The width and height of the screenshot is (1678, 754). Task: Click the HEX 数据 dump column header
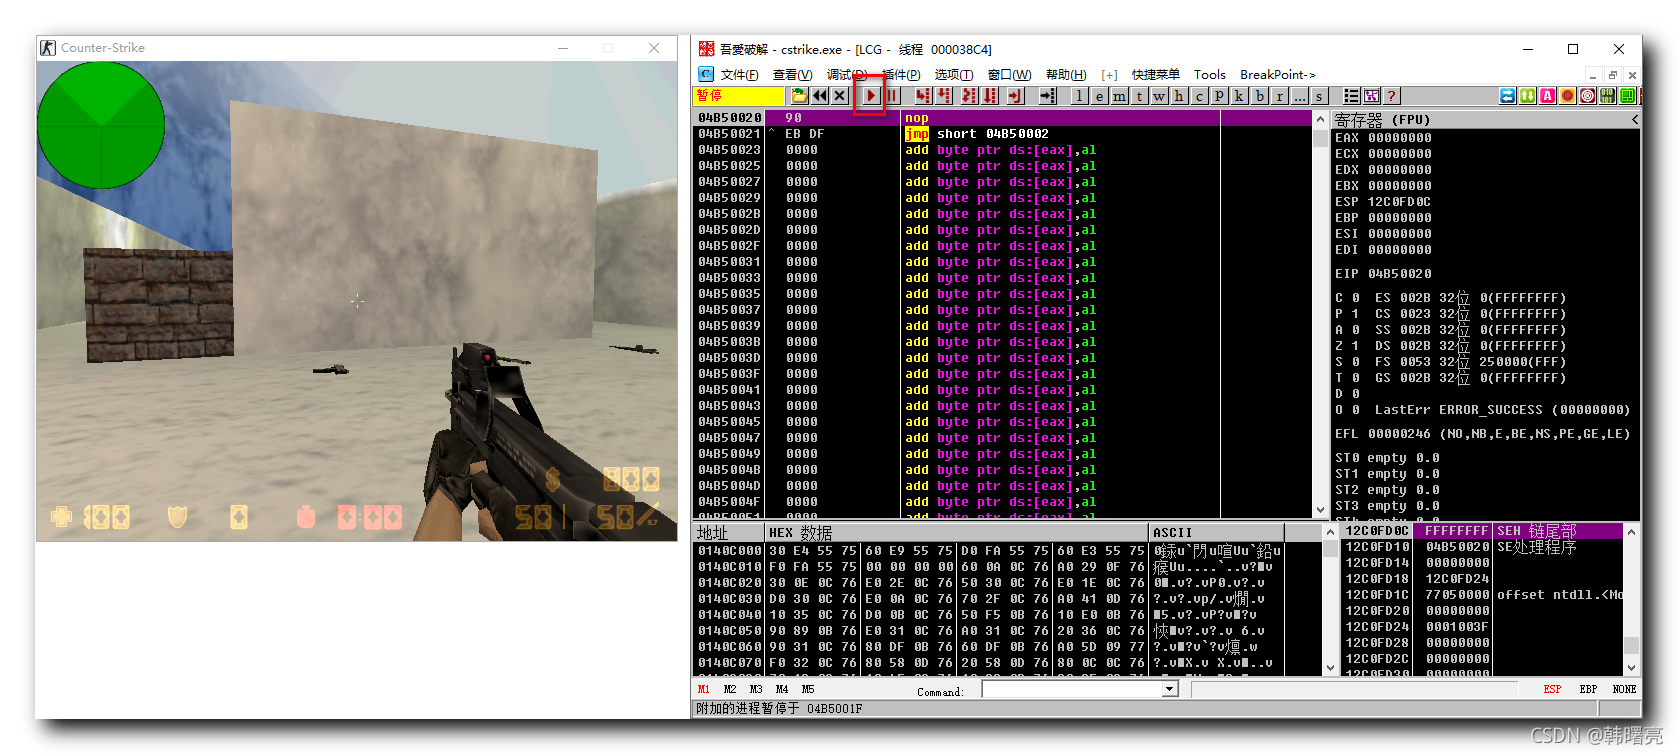point(956,533)
